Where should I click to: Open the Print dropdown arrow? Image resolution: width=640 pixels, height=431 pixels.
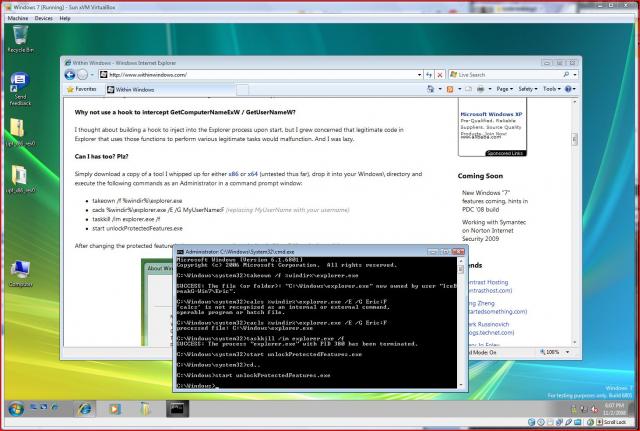(490, 89)
